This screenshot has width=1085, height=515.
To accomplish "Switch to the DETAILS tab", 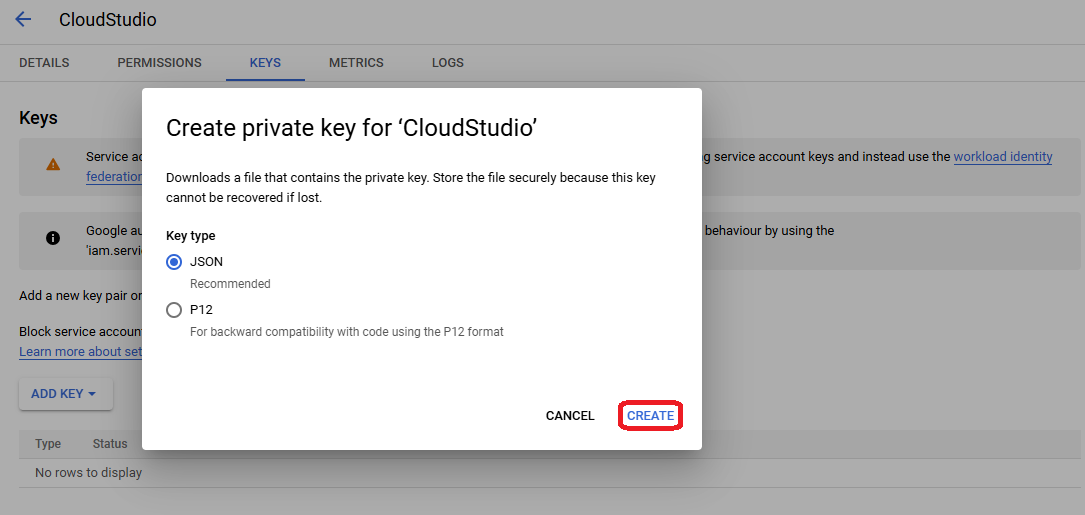I will coord(44,63).
